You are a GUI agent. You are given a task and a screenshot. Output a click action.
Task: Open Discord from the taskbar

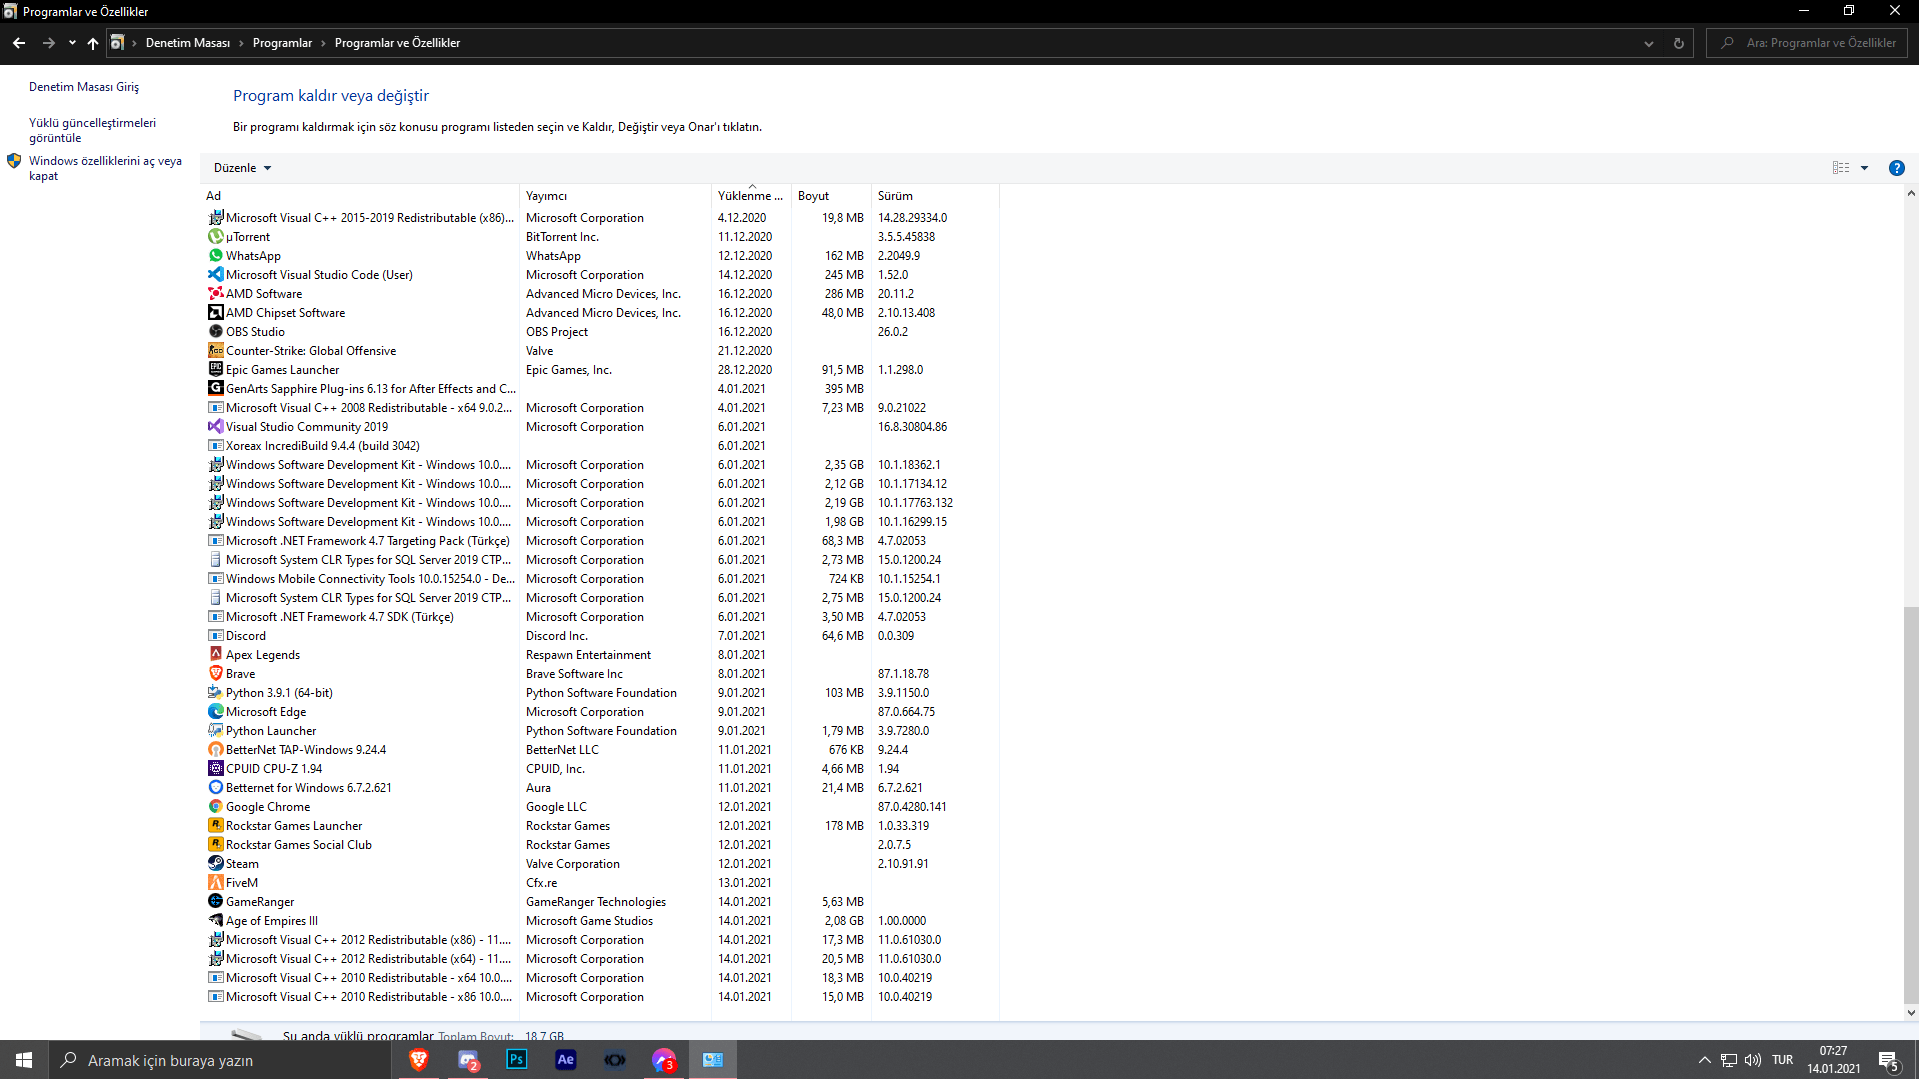pyautogui.click(x=468, y=1060)
